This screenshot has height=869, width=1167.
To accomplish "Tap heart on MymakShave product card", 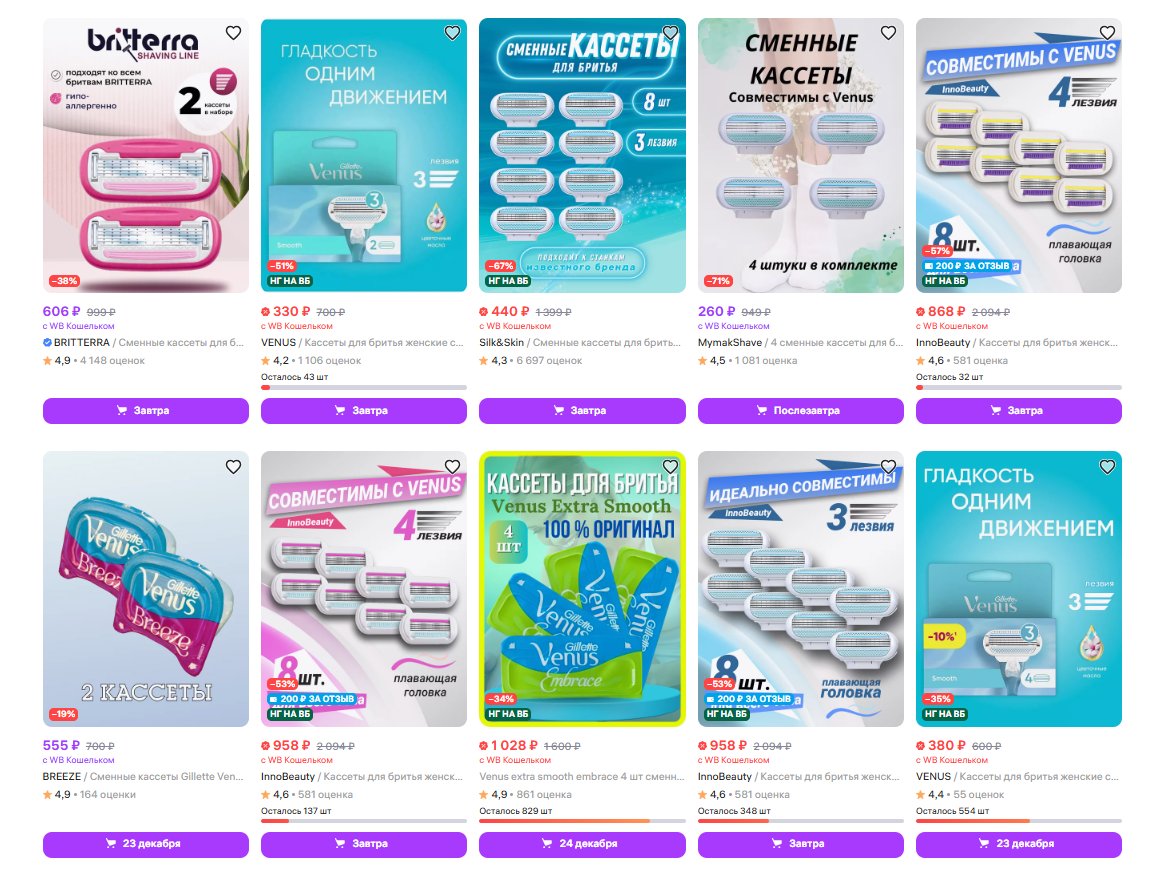I will (888, 33).
